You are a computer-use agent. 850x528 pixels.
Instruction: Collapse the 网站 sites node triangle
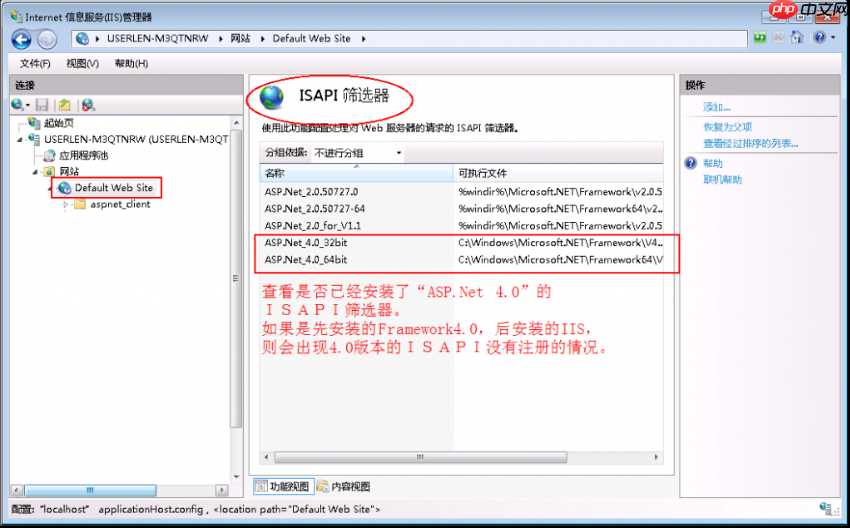tap(36, 172)
